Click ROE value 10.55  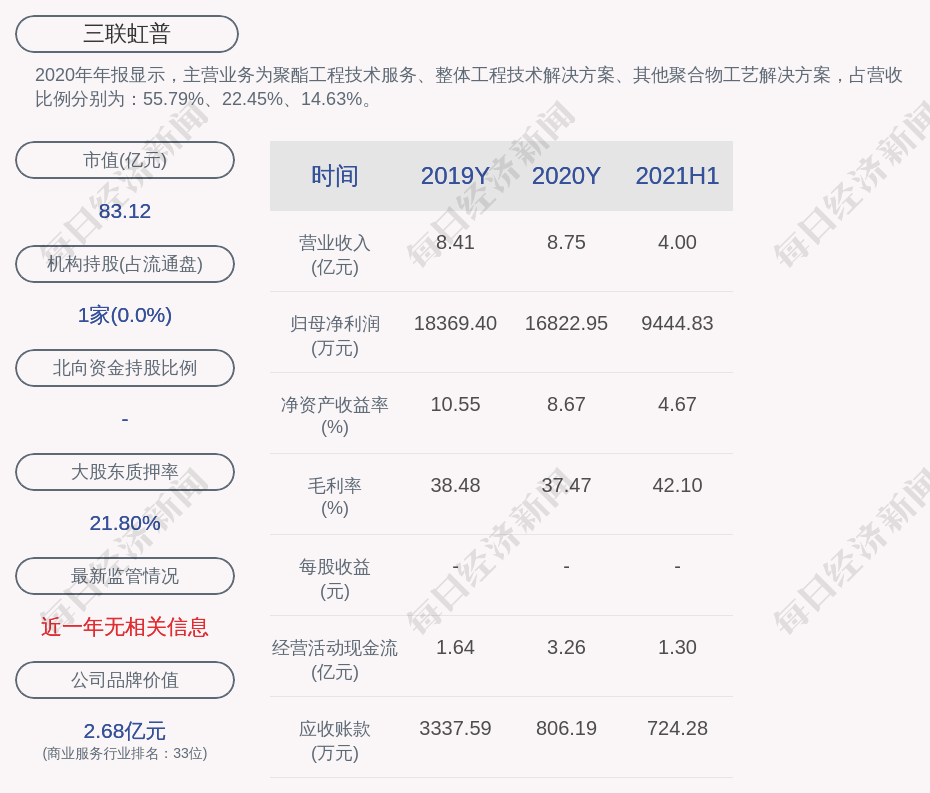(x=455, y=405)
